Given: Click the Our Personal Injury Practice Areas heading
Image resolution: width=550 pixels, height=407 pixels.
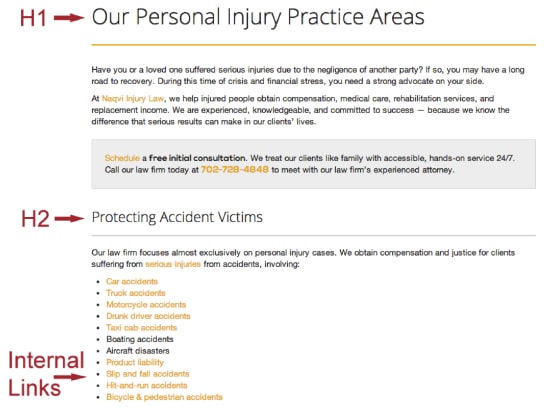Looking at the screenshot, I should click(x=258, y=17).
